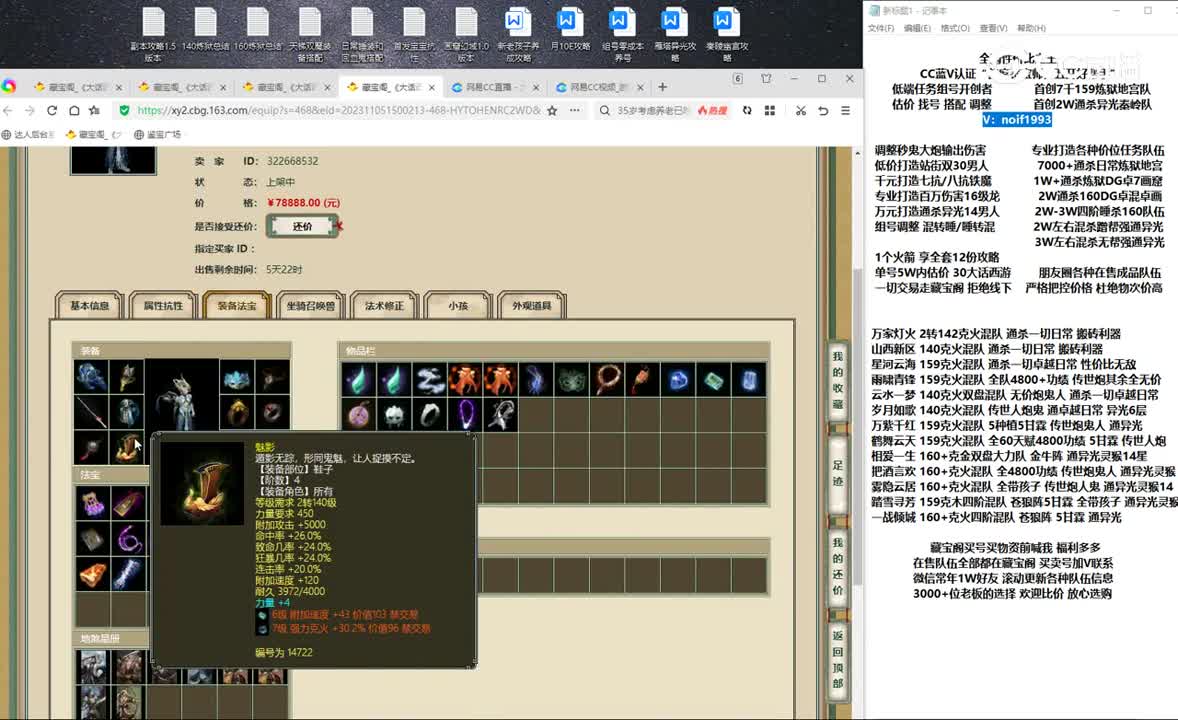Select the green jade tablet inventory item

[712, 380]
